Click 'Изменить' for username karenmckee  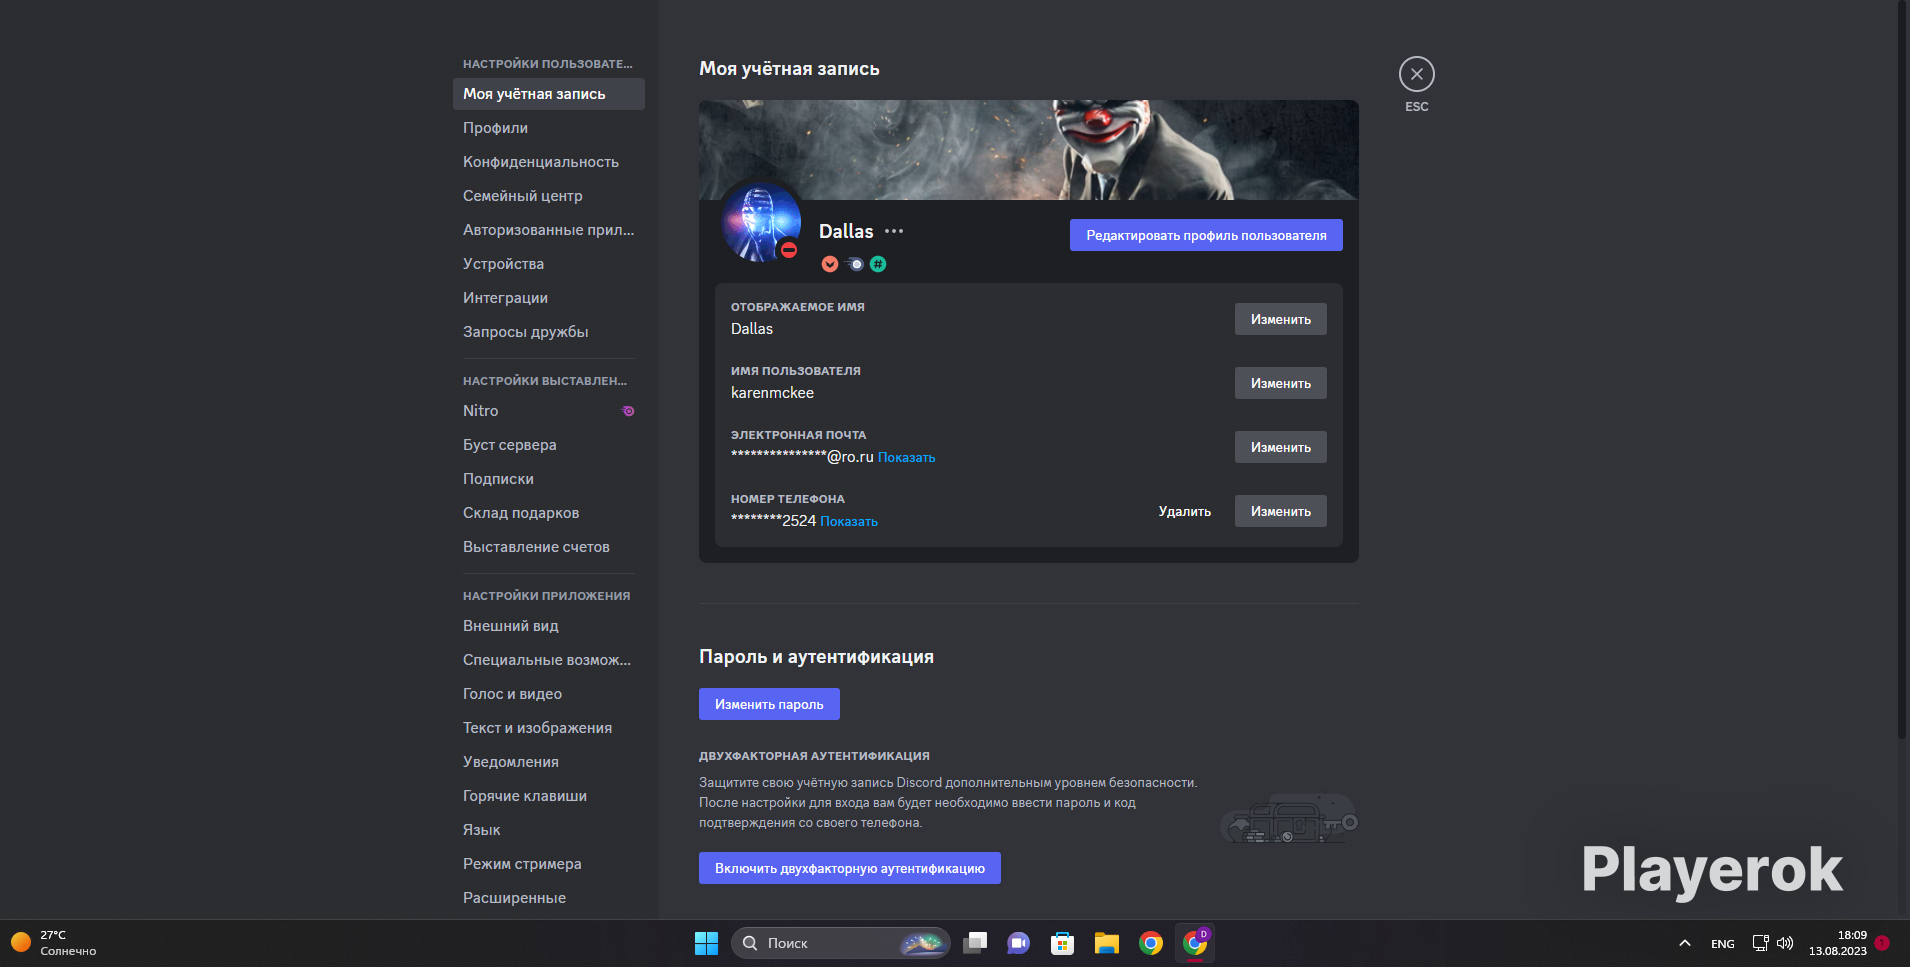tap(1281, 383)
